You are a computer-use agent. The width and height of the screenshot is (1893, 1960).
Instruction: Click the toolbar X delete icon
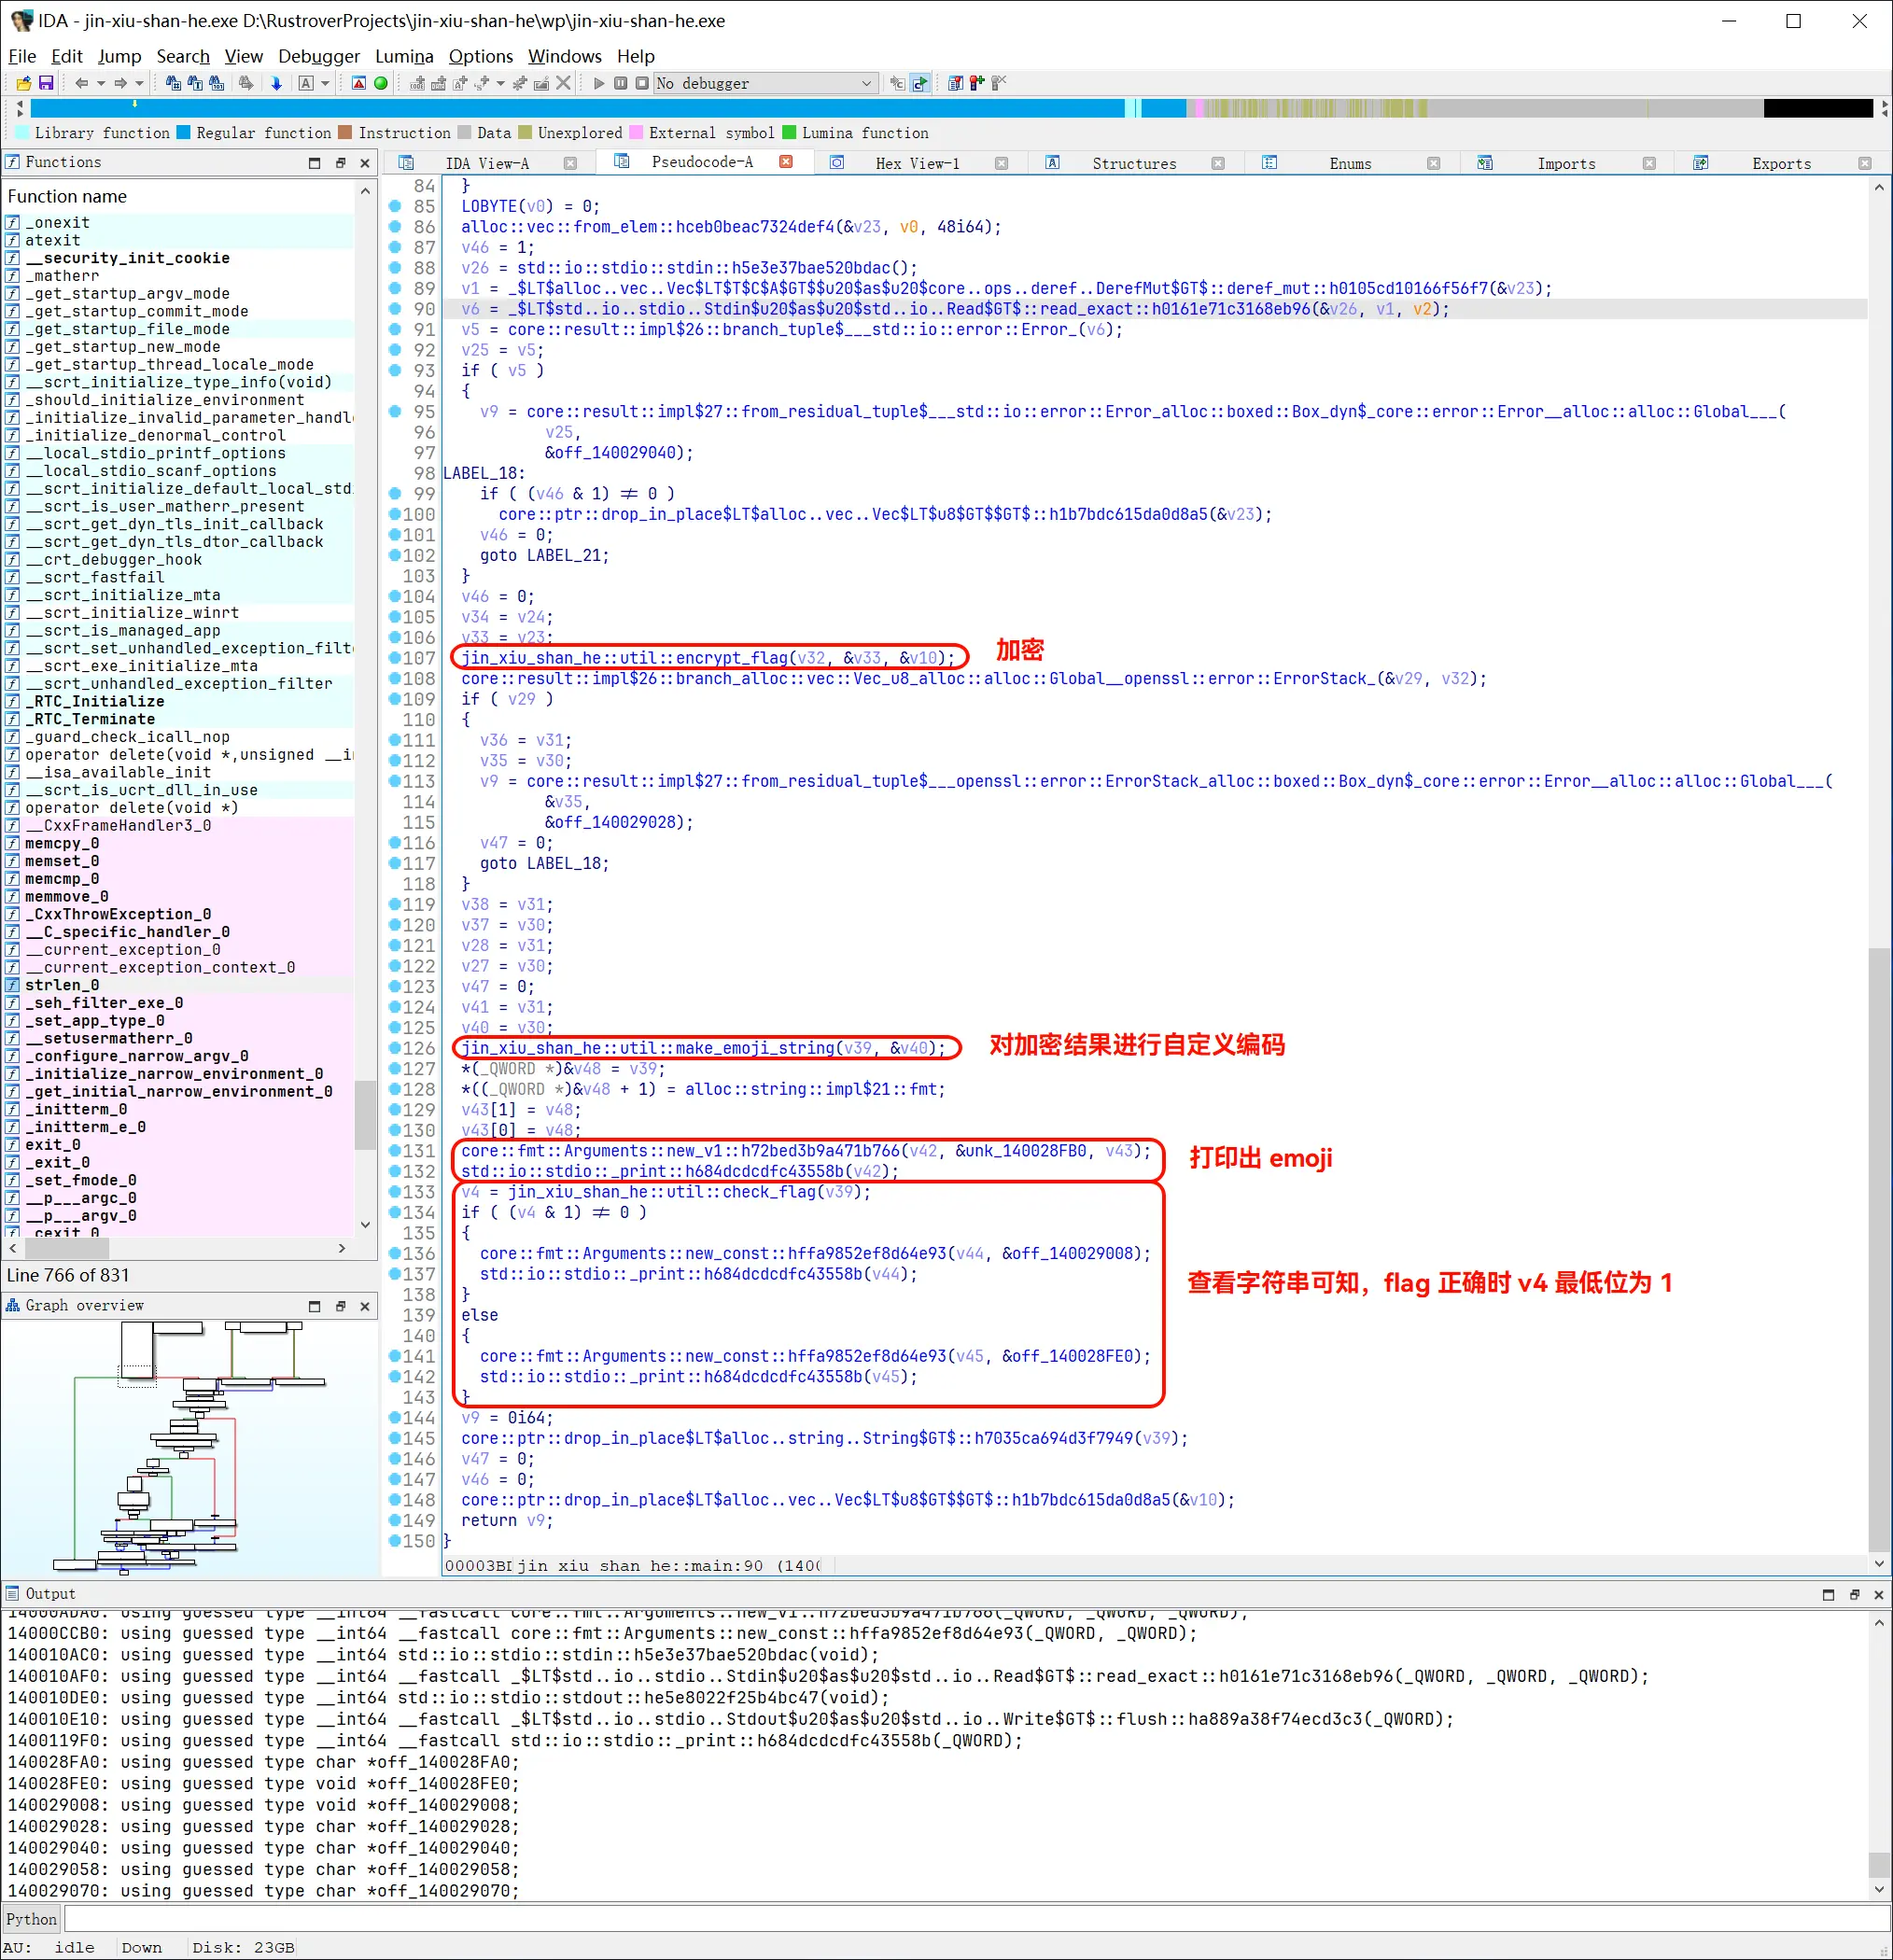[x=564, y=83]
